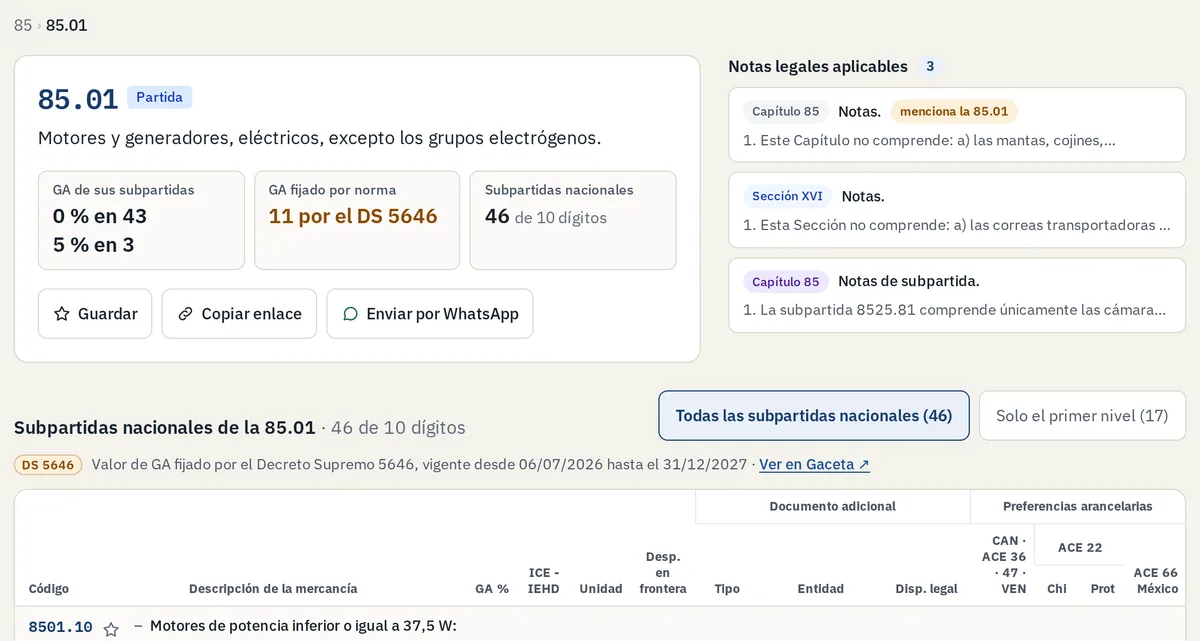Screen dimensions: 1200x641
Task: Click '46 de 10 dígitos' subpartidas card value
Action: tap(545, 217)
